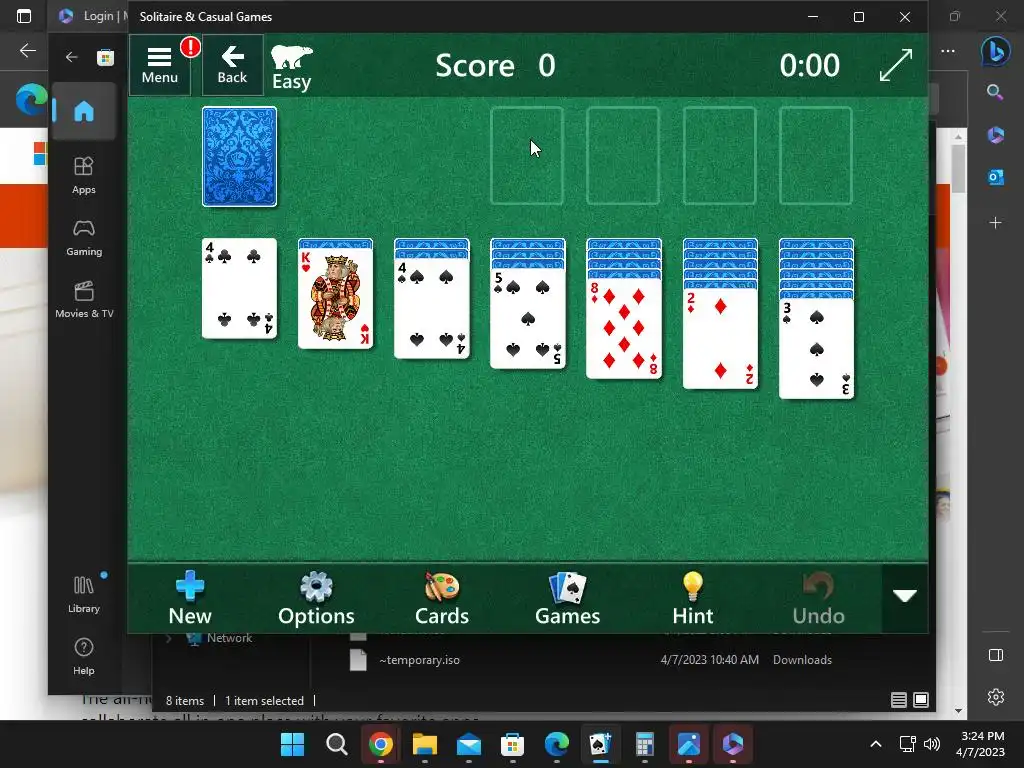Select the King of hearts card
Screen dimensions: 1024x768
pyautogui.click(x=336, y=299)
